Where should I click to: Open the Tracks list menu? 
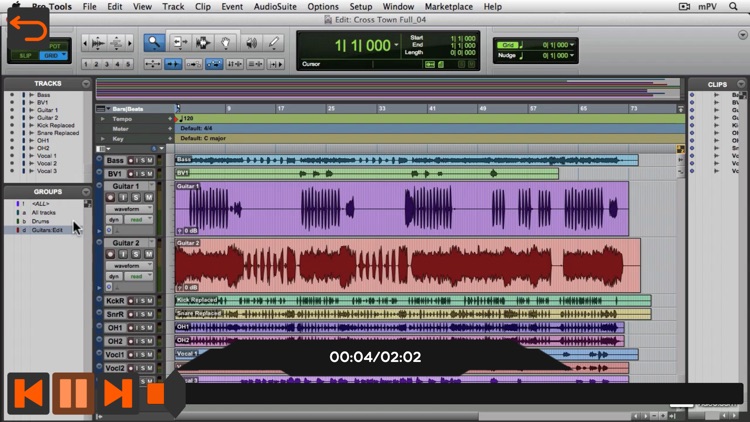[x=86, y=84]
